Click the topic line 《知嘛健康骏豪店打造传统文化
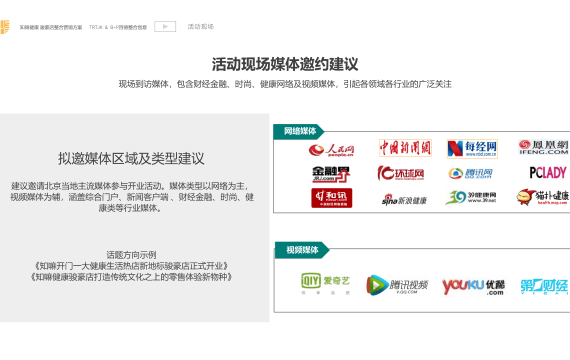 click(131, 277)
